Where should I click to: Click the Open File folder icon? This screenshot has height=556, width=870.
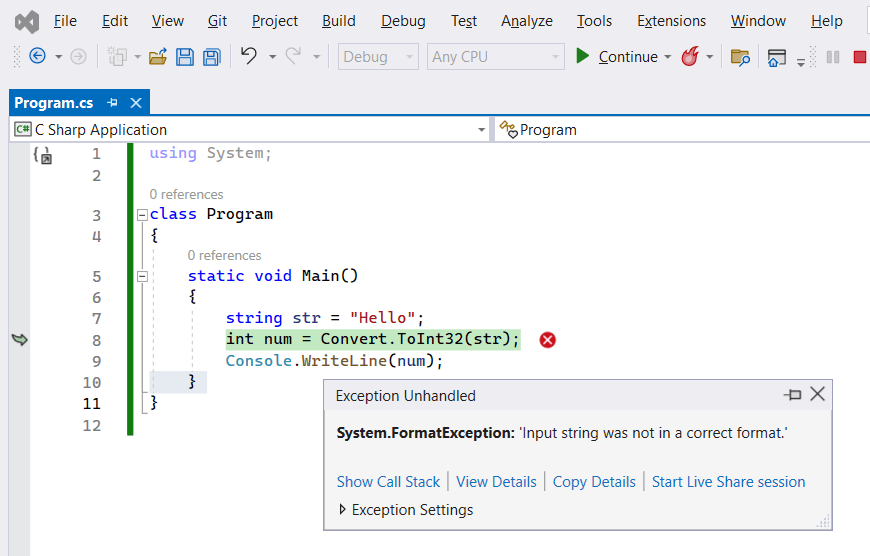coord(158,57)
